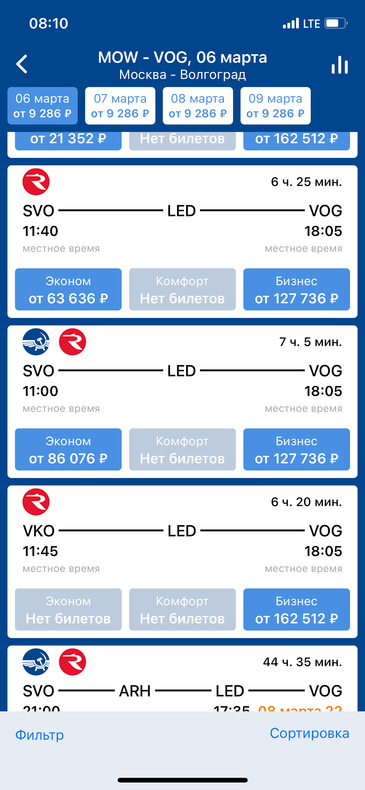This screenshot has height=790, width=365.
Task: Open the price chart bars icon
Action: pos(340,64)
